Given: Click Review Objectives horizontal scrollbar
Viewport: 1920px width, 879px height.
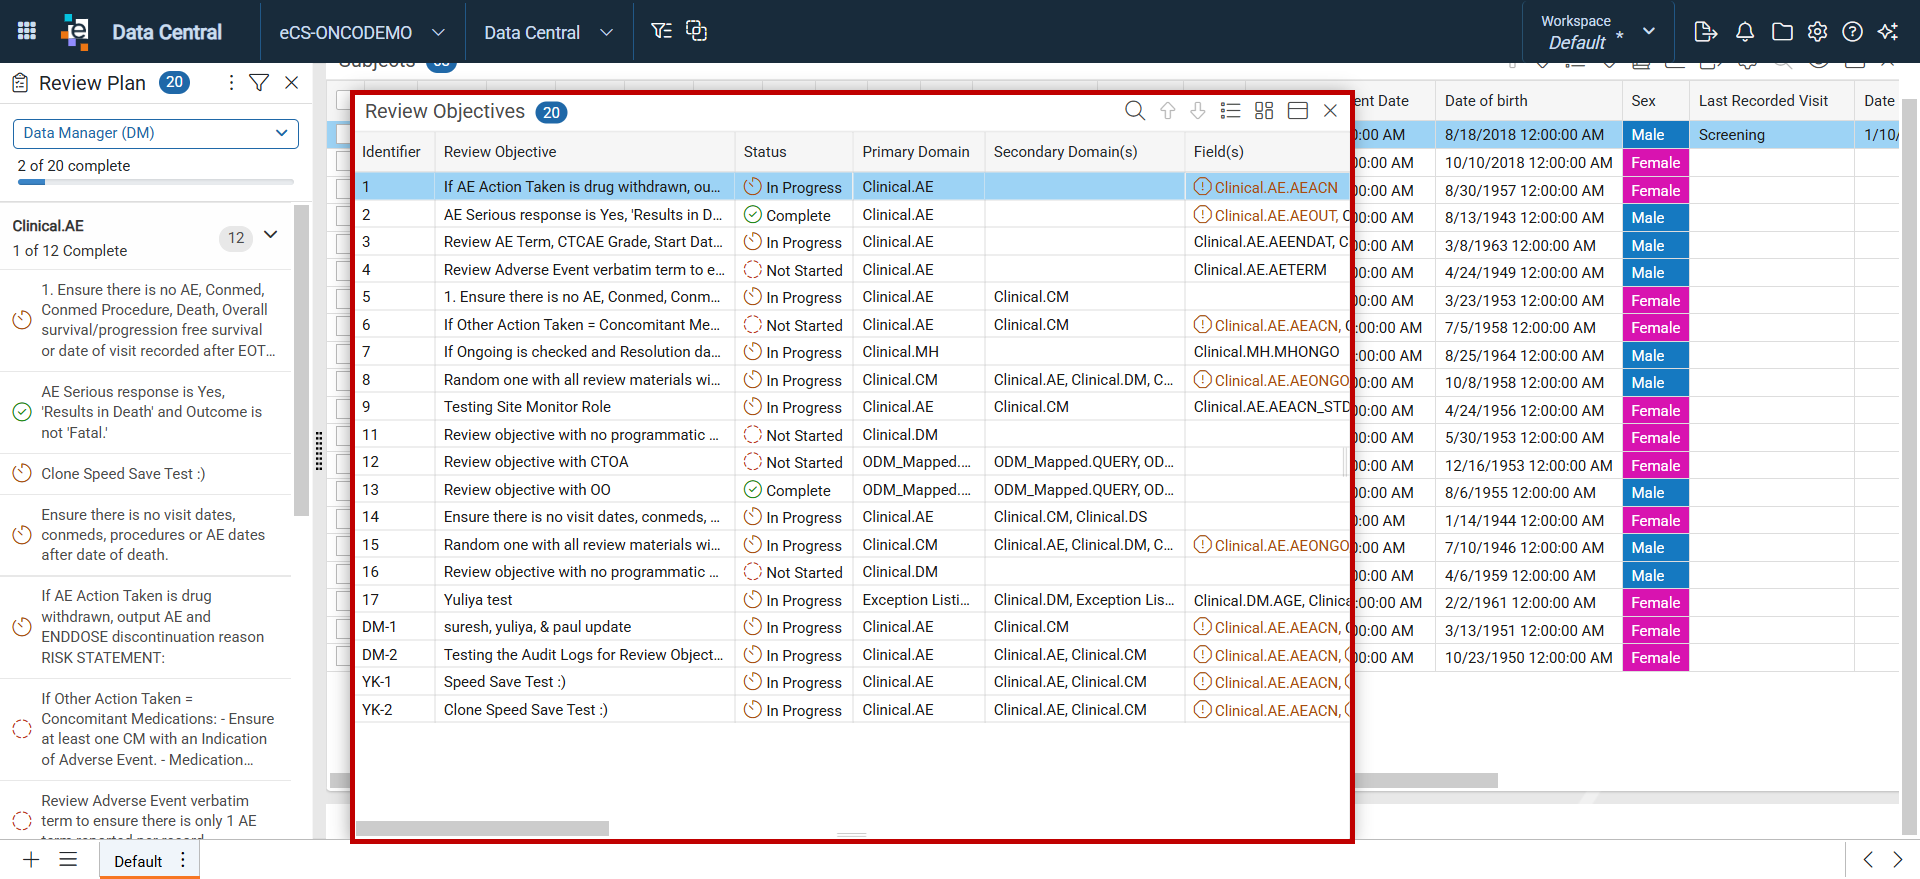Looking at the screenshot, I should point(483,828).
